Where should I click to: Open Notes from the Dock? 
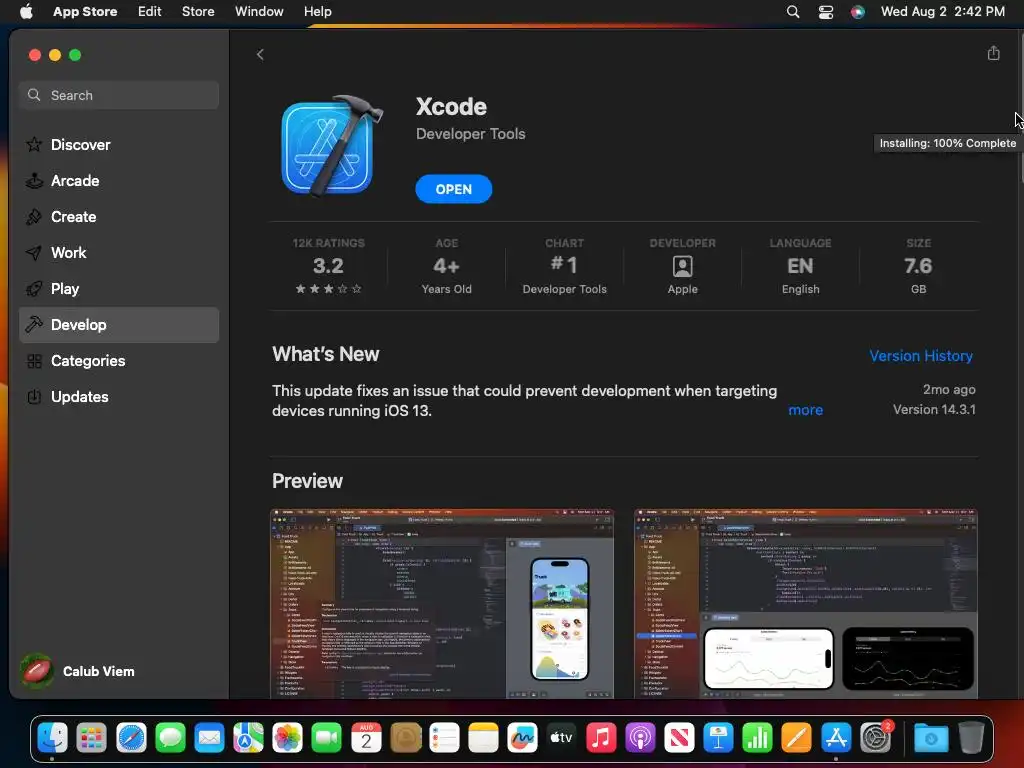coord(483,738)
